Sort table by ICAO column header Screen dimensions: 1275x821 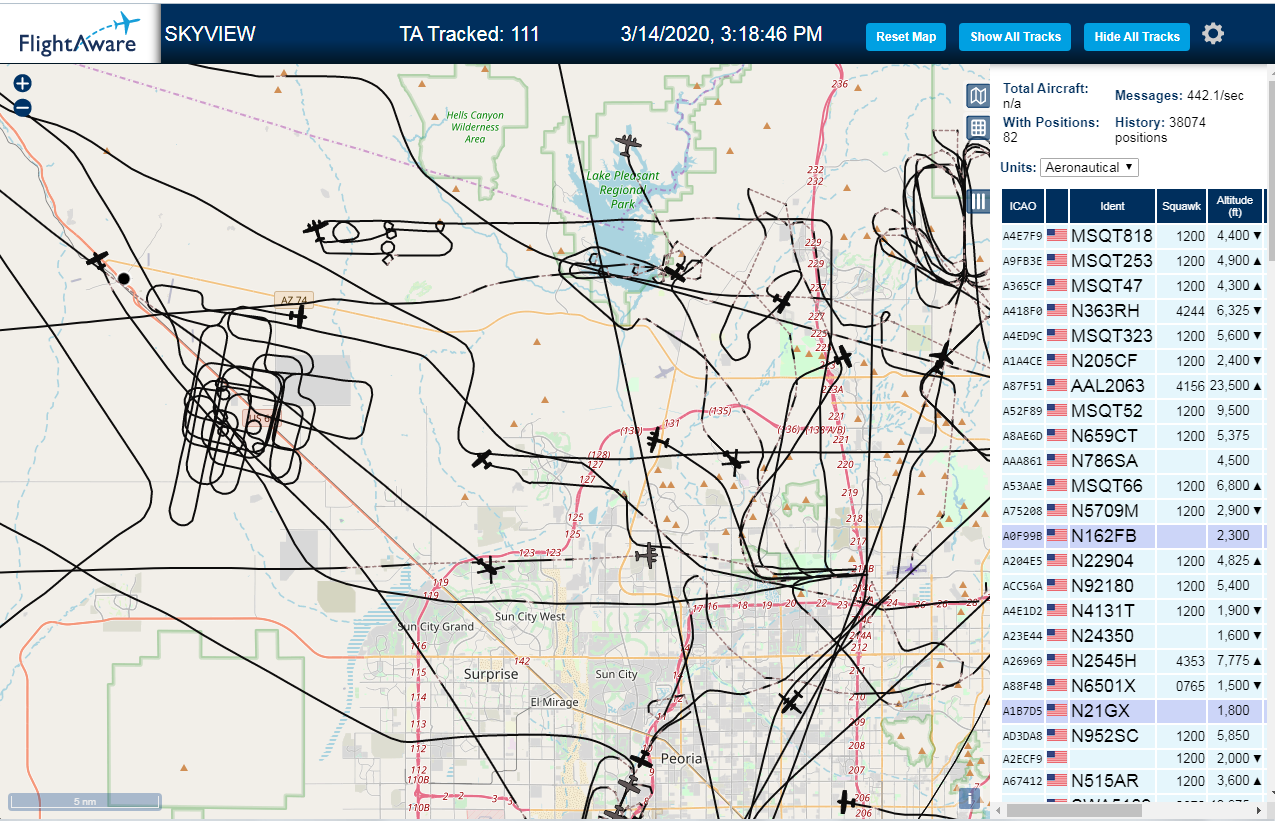[x=1023, y=206]
